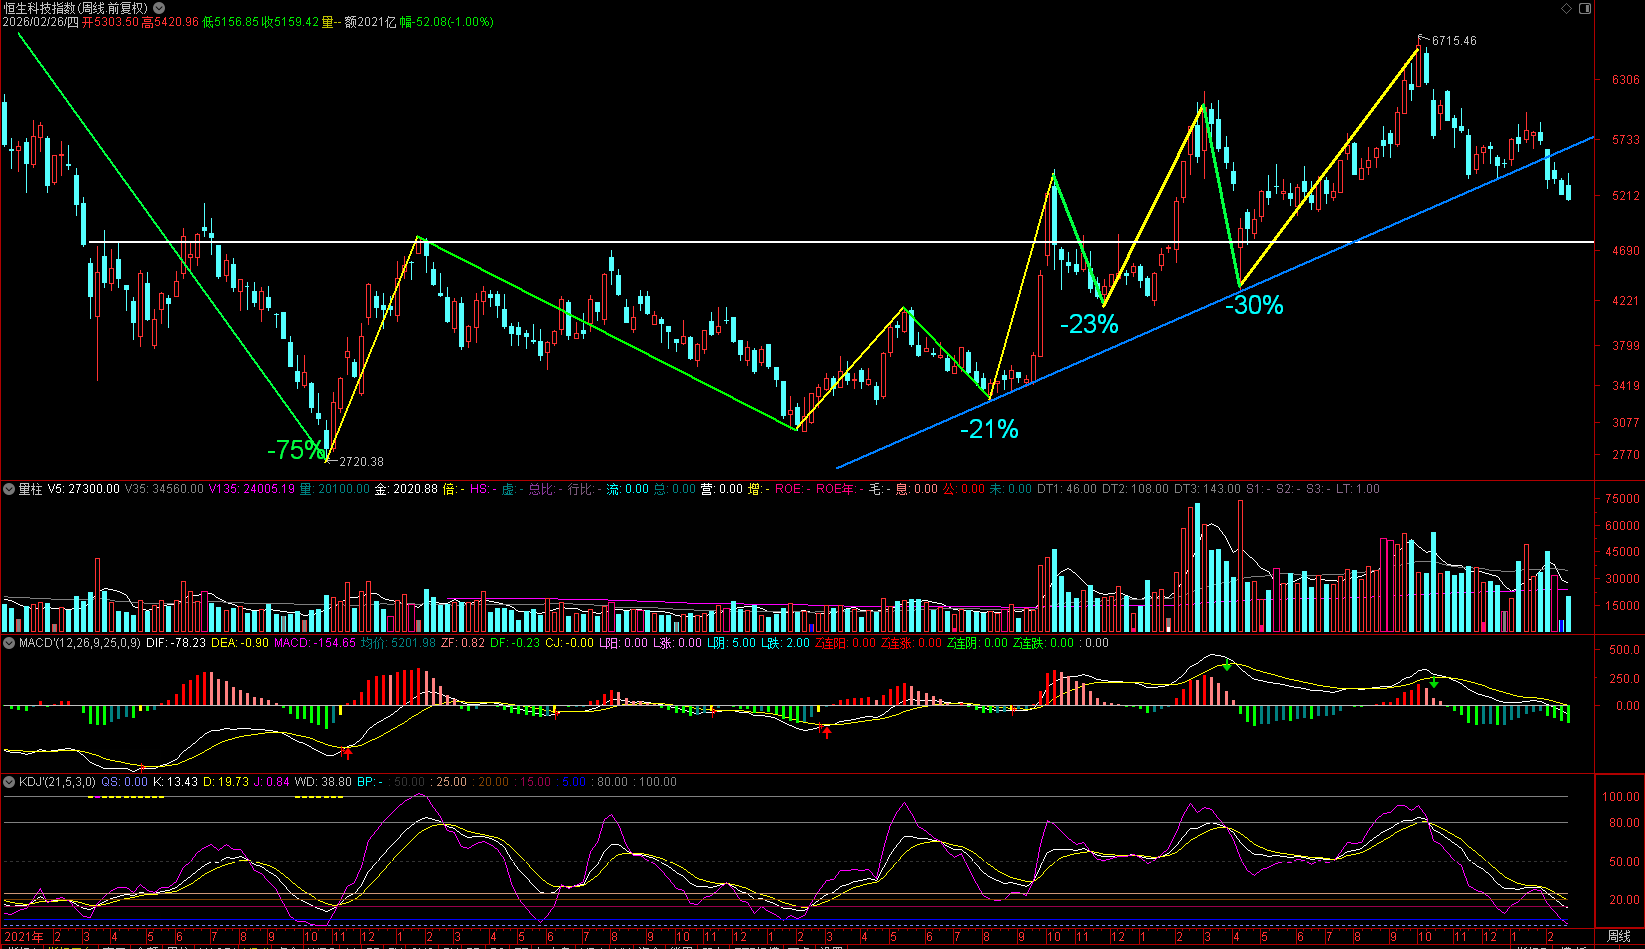The image size is (1645, 949).
Task: Click the 均价: 5201.98 readout
Action: click(x=398, y=643)
